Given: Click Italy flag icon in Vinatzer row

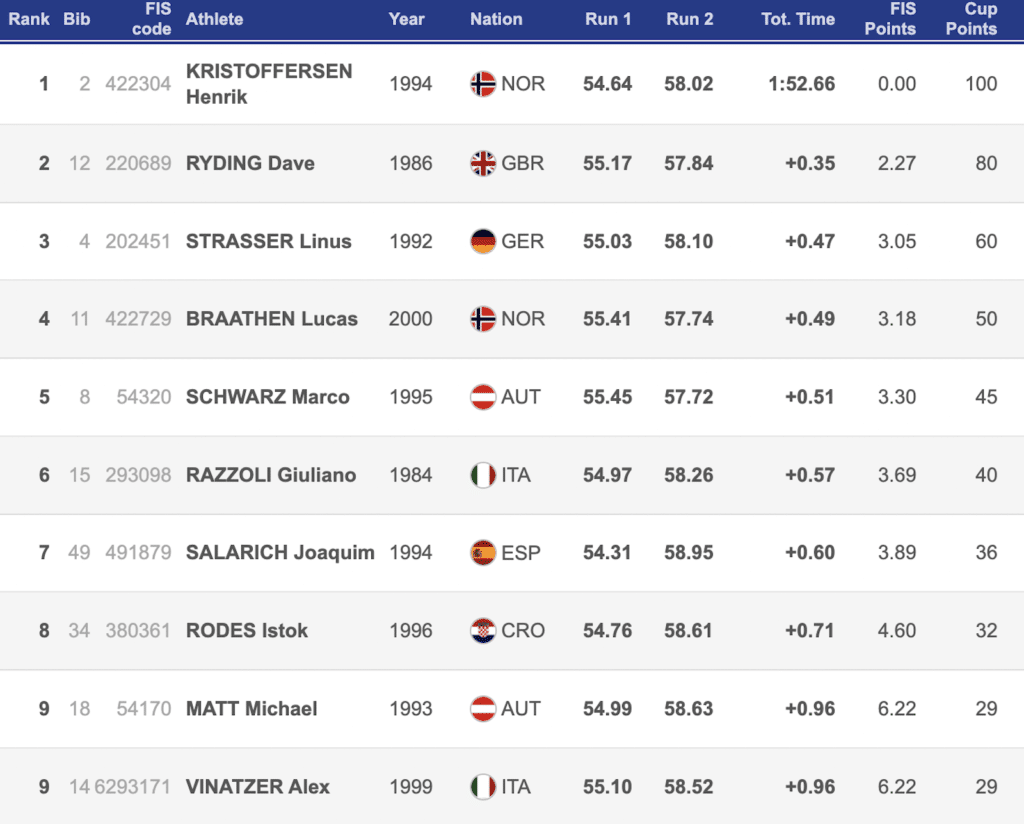Looking at the screenshot, I should [x=483, y=787].
